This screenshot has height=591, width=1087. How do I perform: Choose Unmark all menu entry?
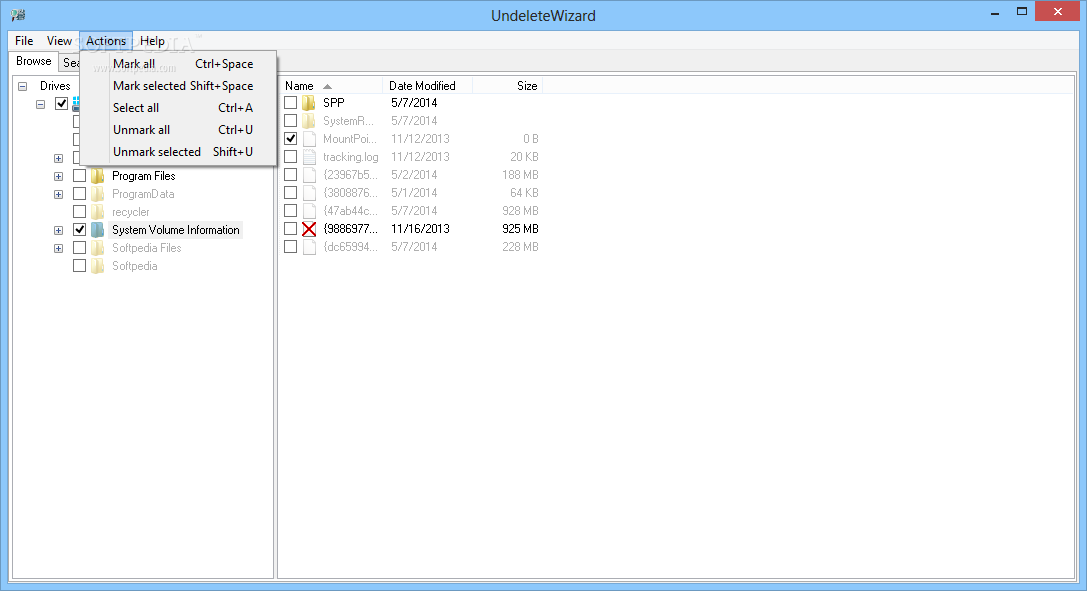(179, 130)
